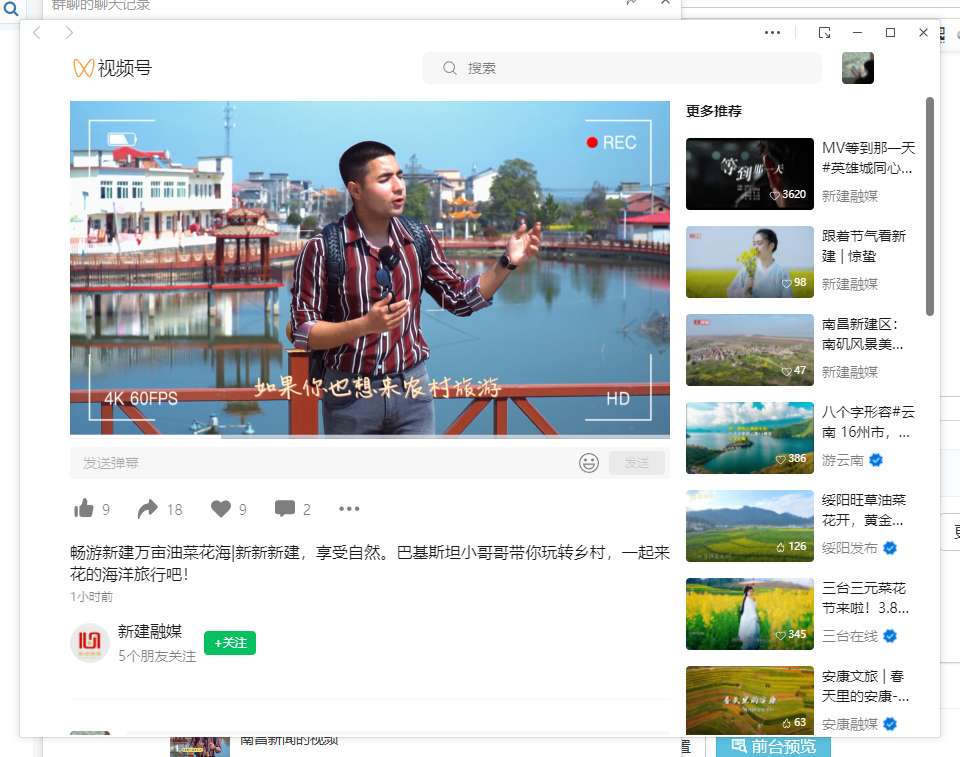Image resolution: width=960 pixels, height=757 pixels.
Task: Click the 新建融媒 channel avatar
Action: pyautogui.click(x=90, y=643)
